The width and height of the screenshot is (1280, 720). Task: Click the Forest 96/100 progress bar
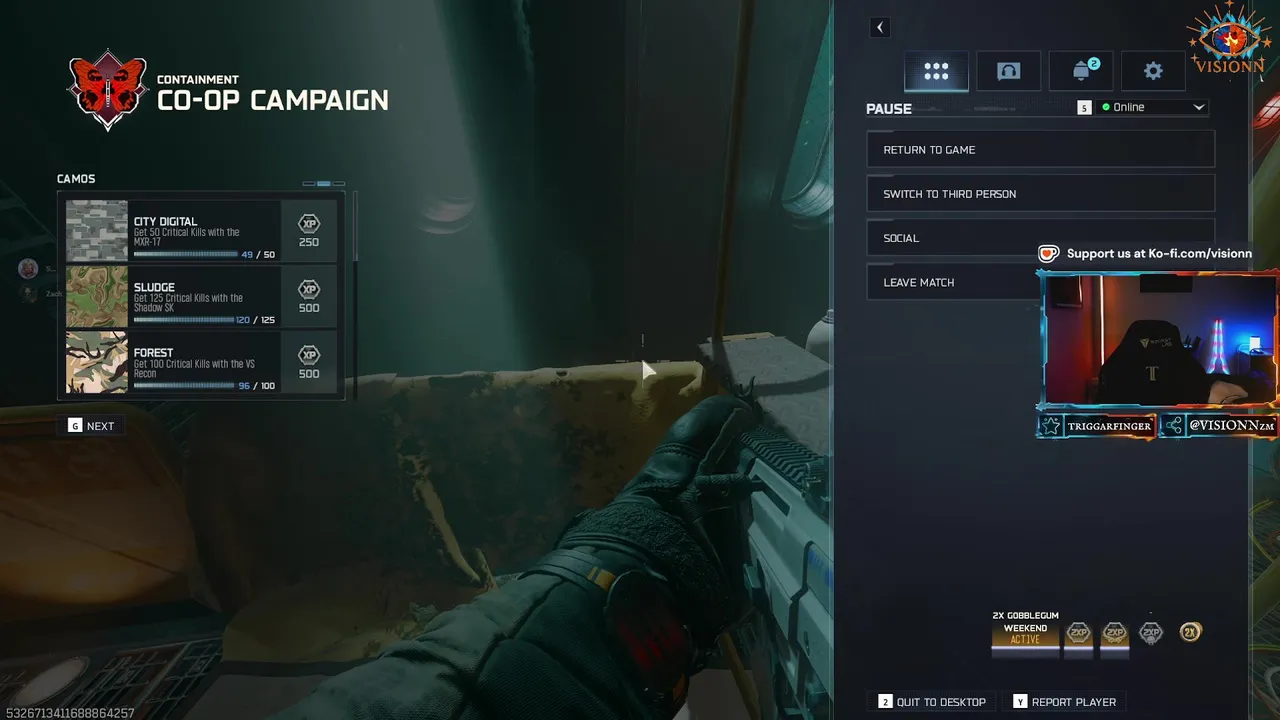183,385
